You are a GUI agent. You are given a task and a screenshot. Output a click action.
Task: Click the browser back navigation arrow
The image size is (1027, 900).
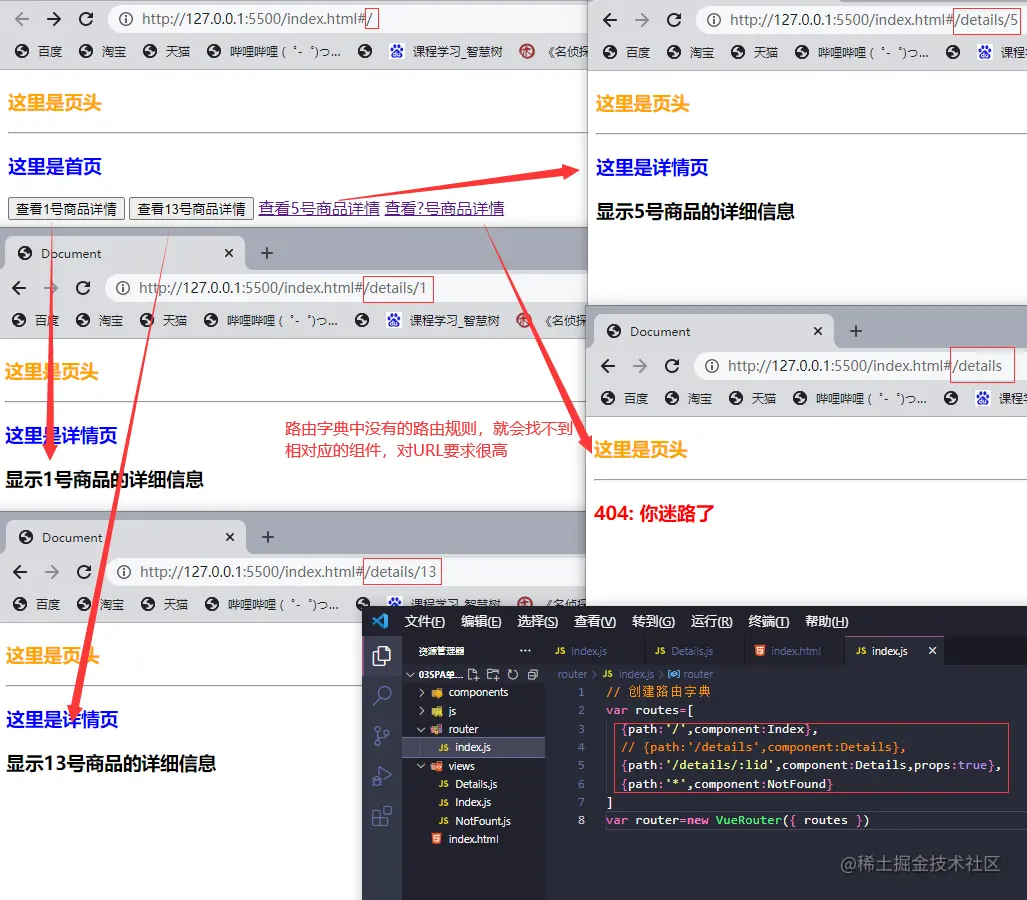[x=22, y=17]
